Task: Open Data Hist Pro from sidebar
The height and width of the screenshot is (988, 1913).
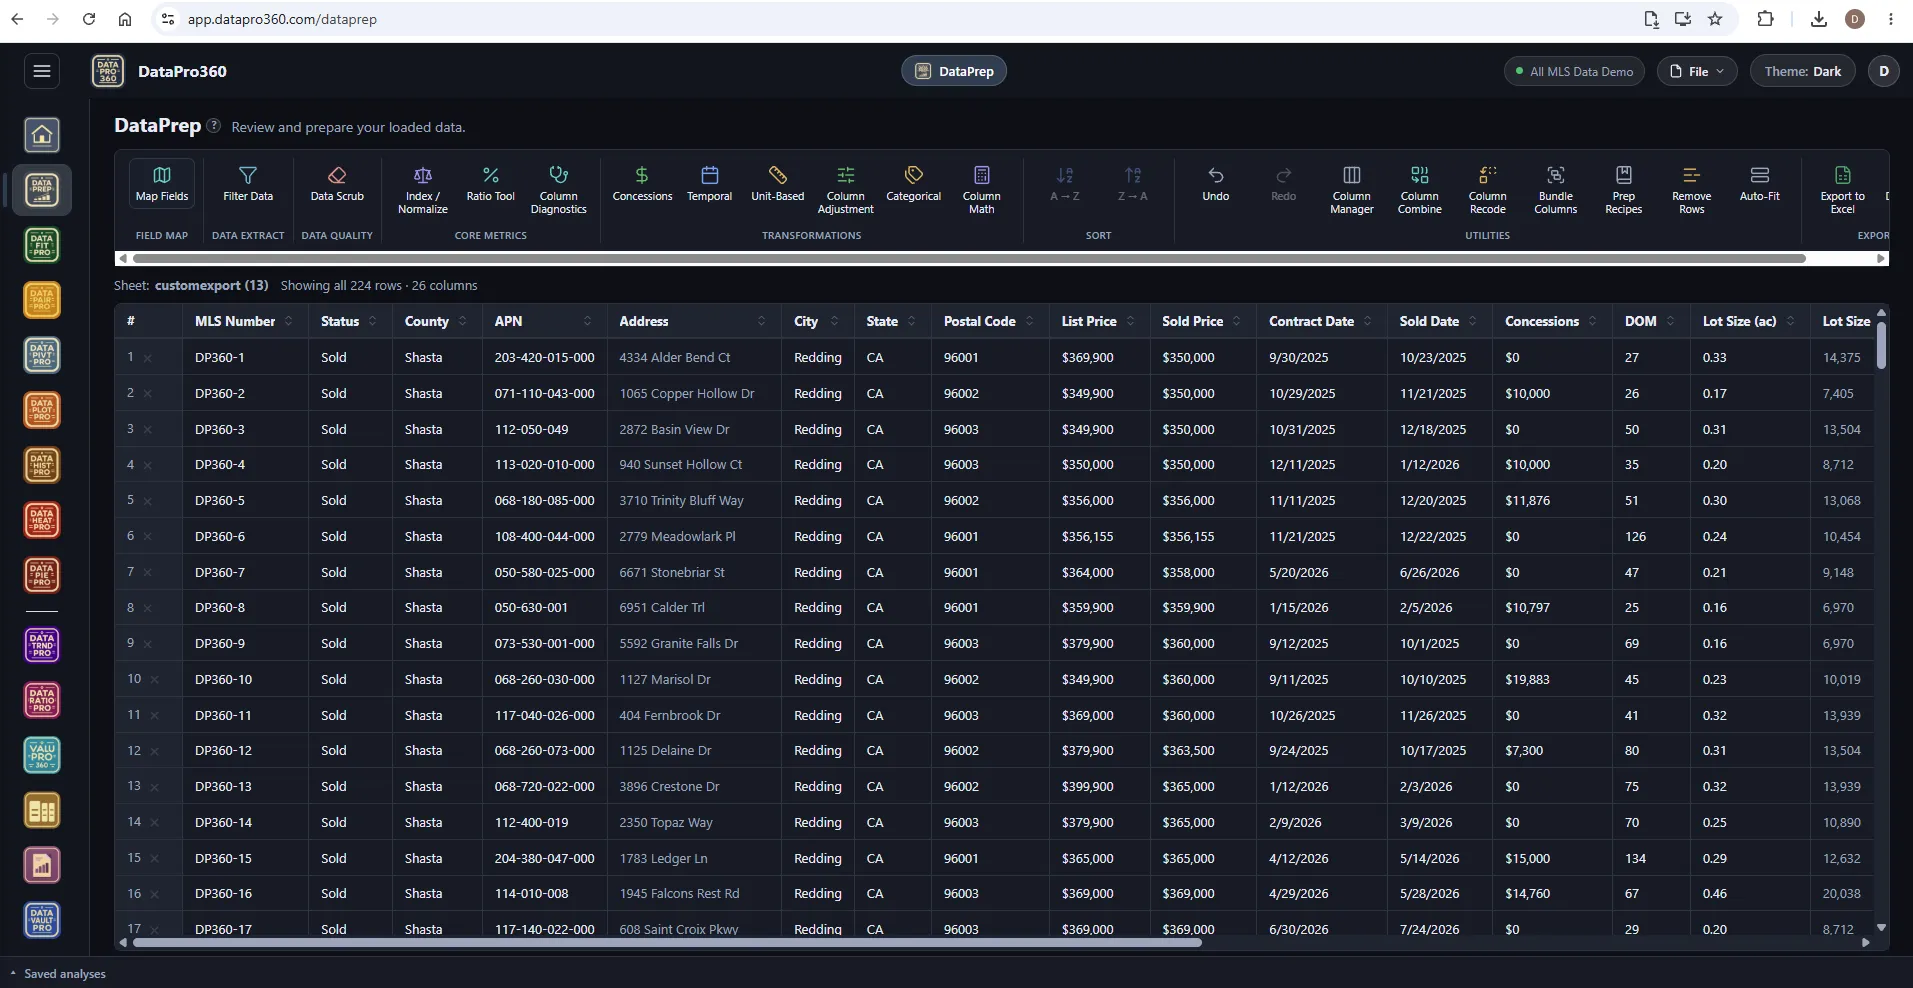Action: 42,465
